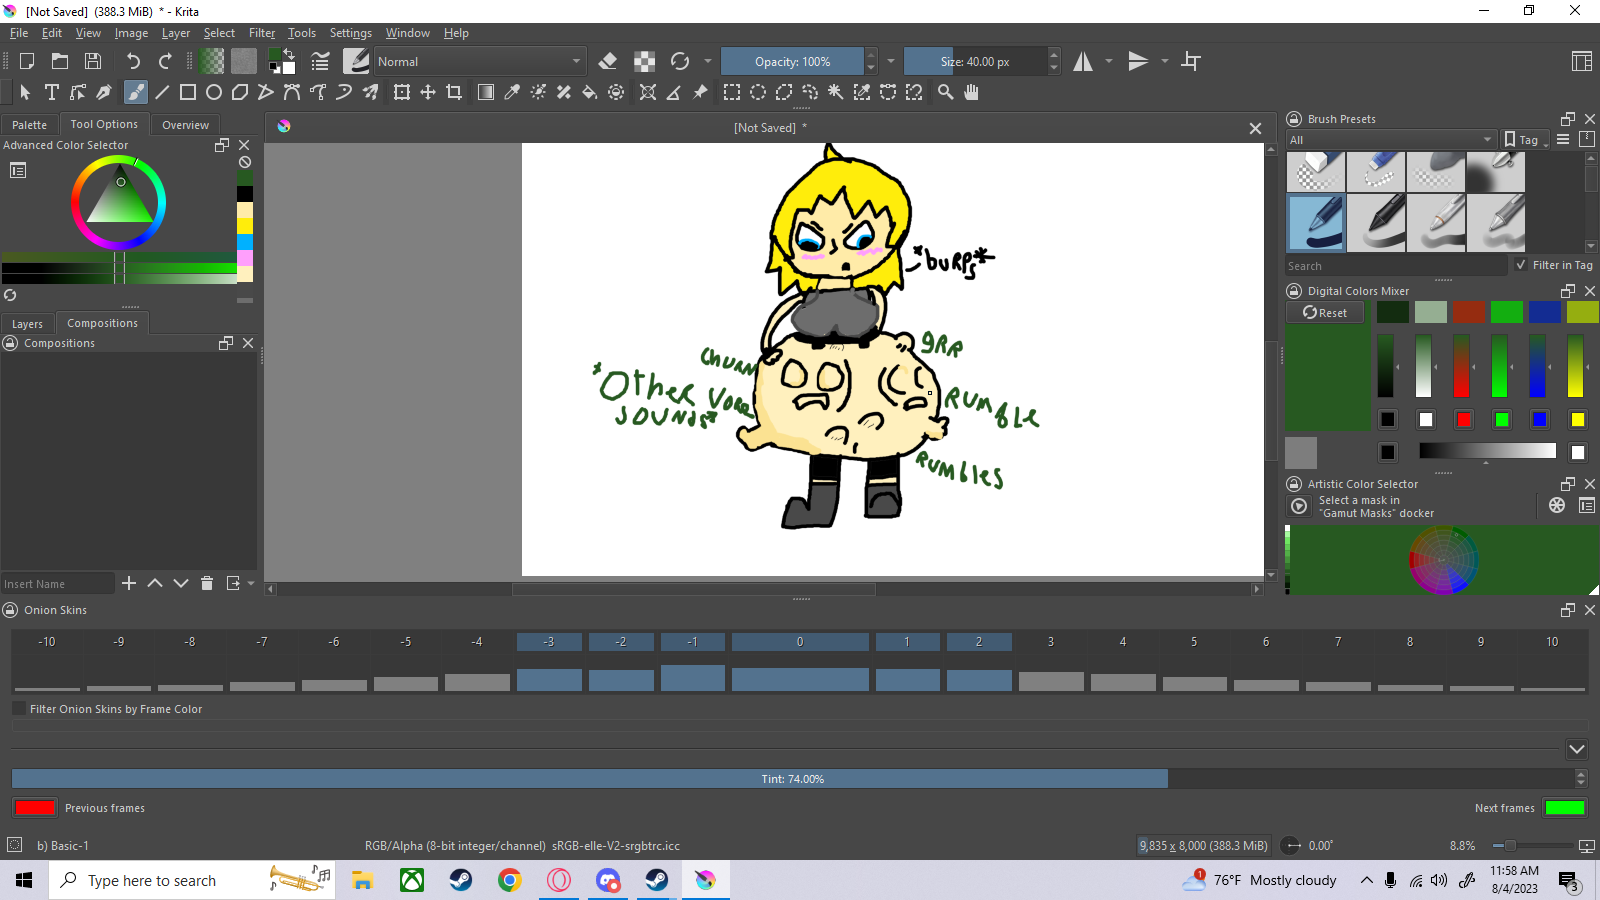Viewport: 1600px width, 900px height.
Task: Switch to the Layers tab
Action: point(27,324)
